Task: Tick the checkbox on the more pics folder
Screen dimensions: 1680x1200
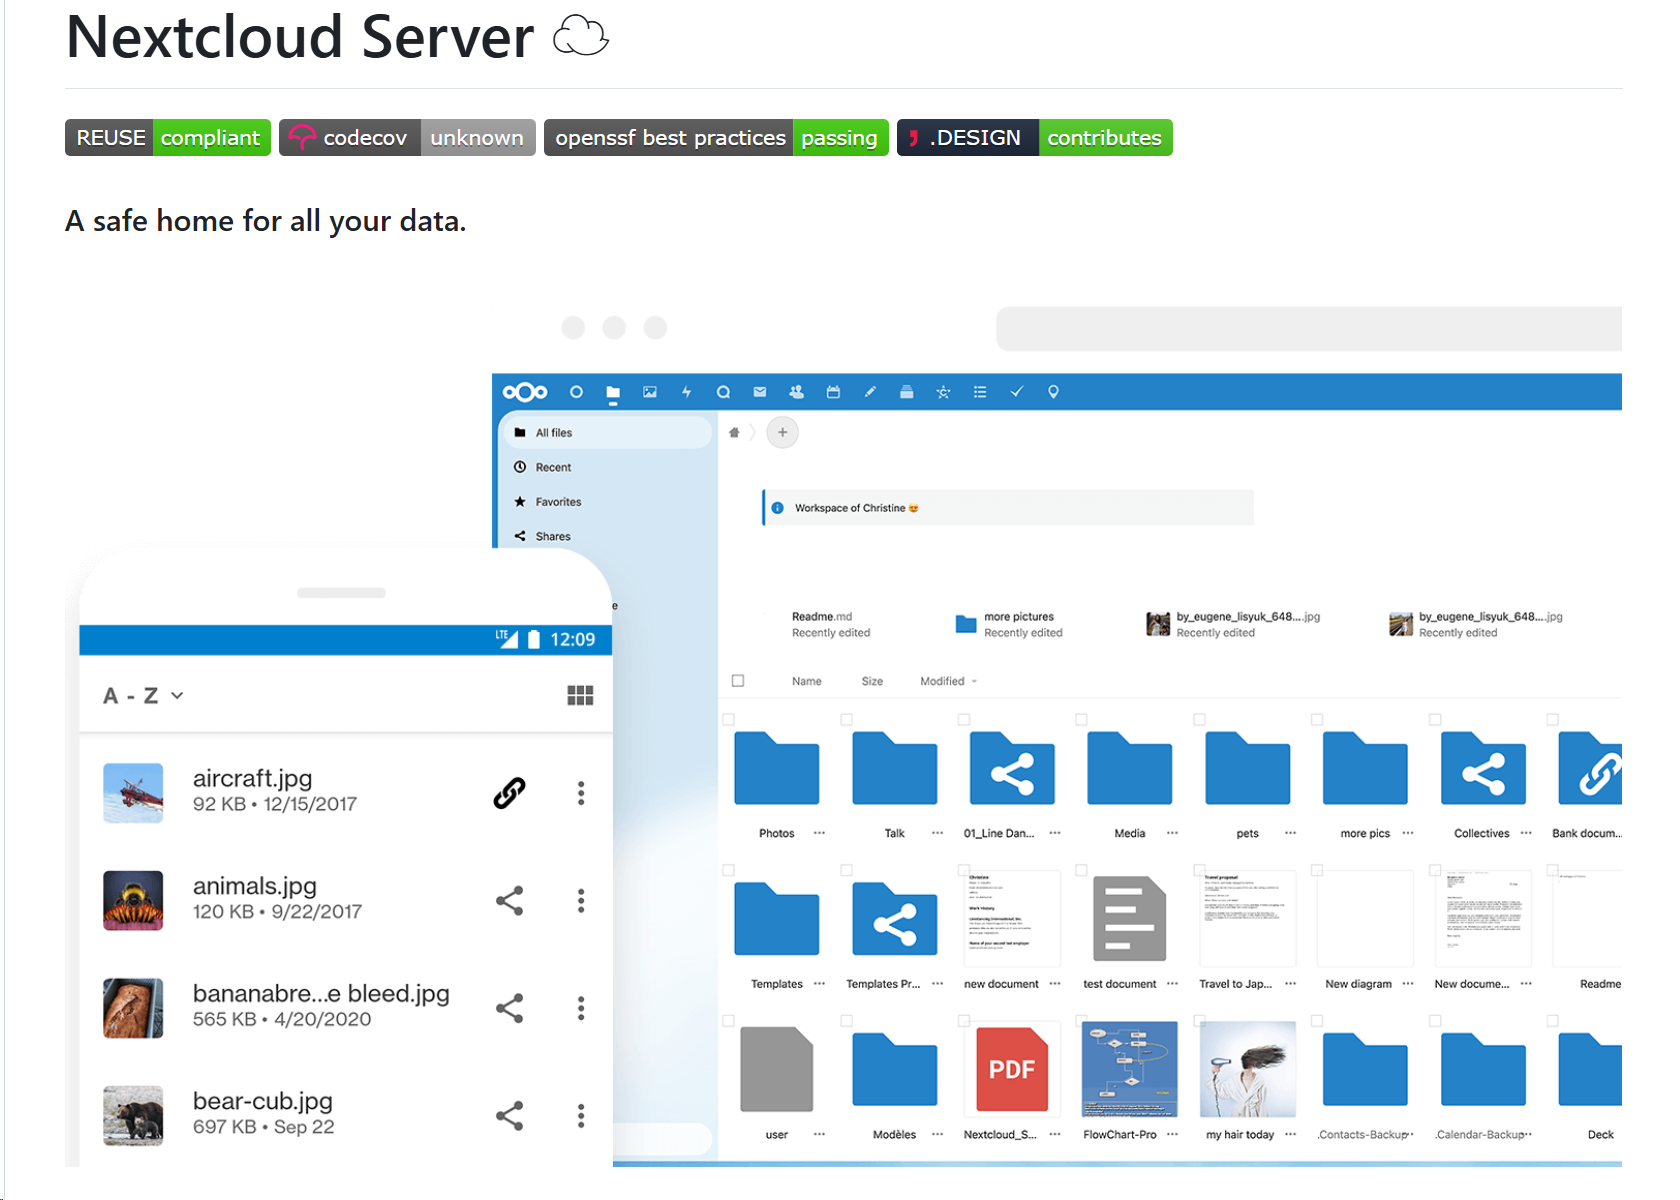Action: point(1317,719)
